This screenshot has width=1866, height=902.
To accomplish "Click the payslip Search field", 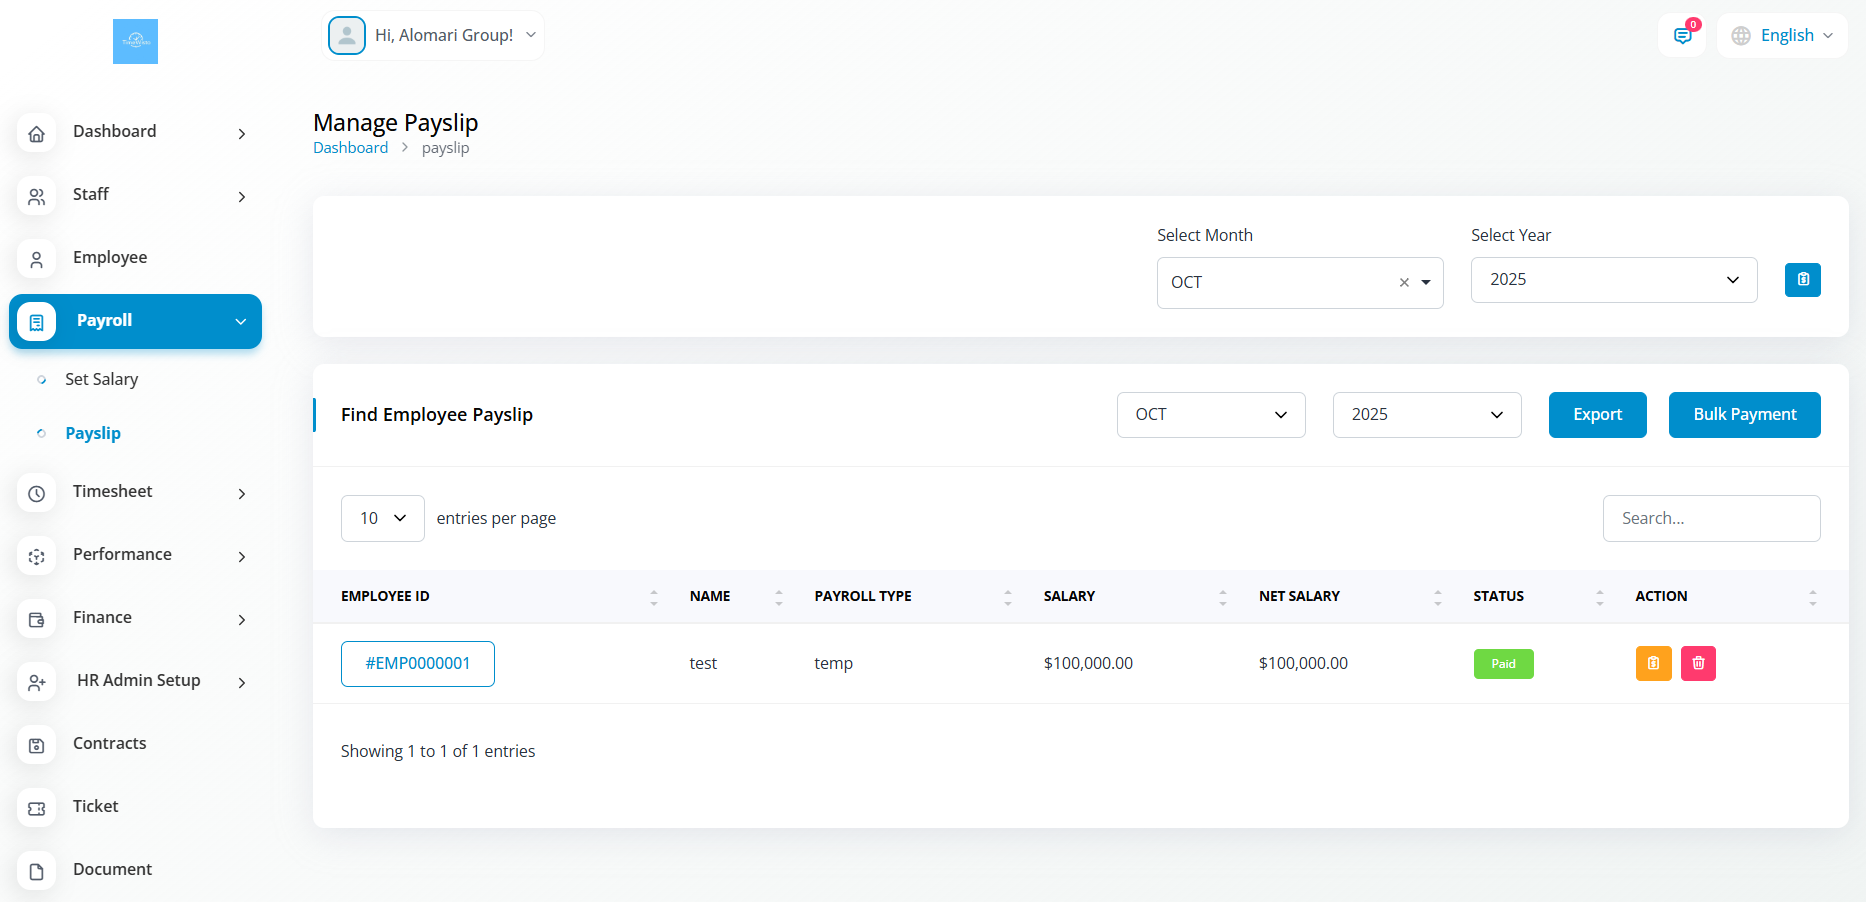I will 1711,518.
